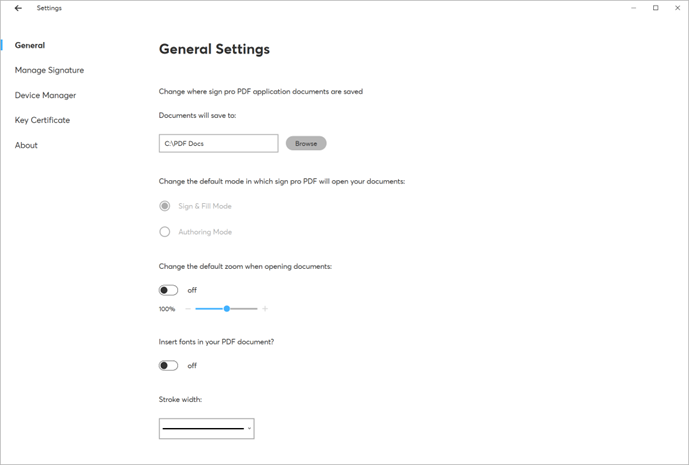Toggle the default zoom switch
The width and height of the screenshot is (689, 465).
(168, 290)
